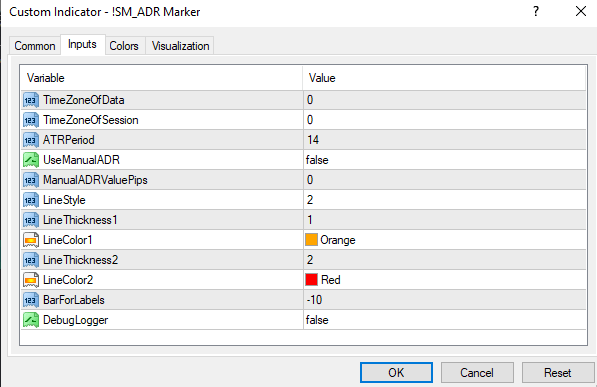The width and height of the screenshot is (597, 387).
Task: Select the LineThickness2 variable name
Action: tap(80, 260)
